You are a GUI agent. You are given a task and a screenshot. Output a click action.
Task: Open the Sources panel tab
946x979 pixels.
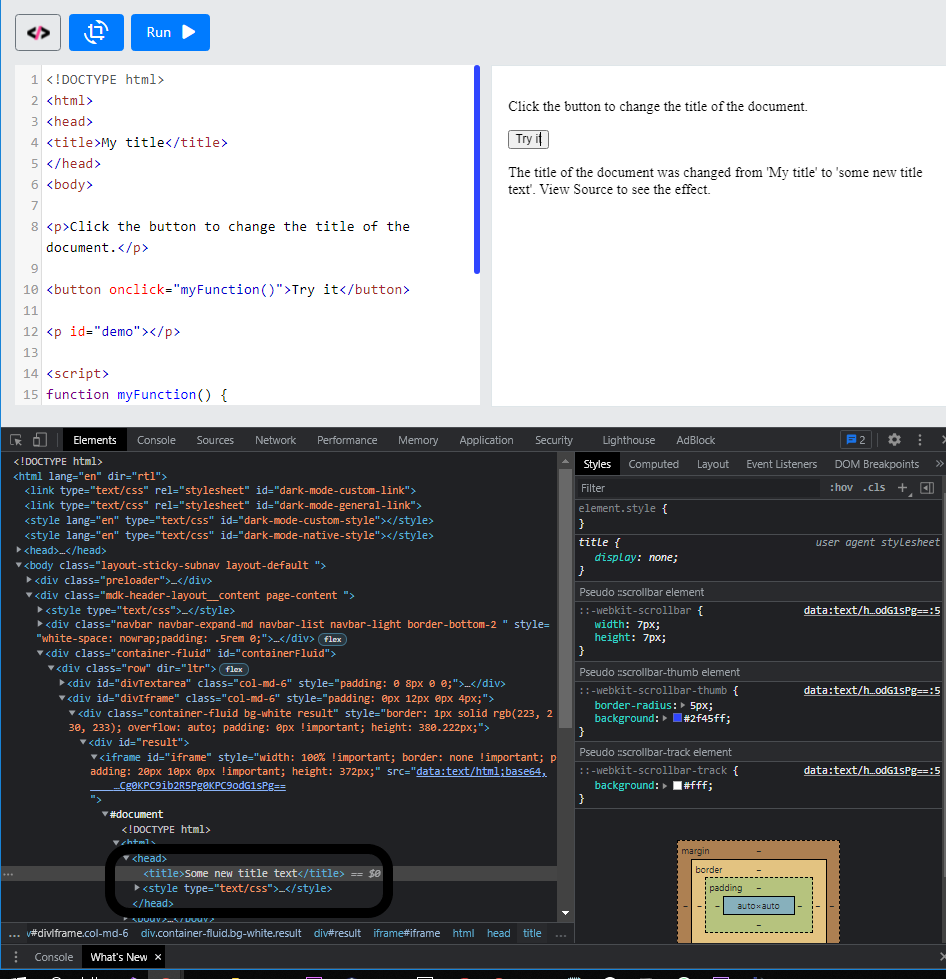[x=215, y=440]
